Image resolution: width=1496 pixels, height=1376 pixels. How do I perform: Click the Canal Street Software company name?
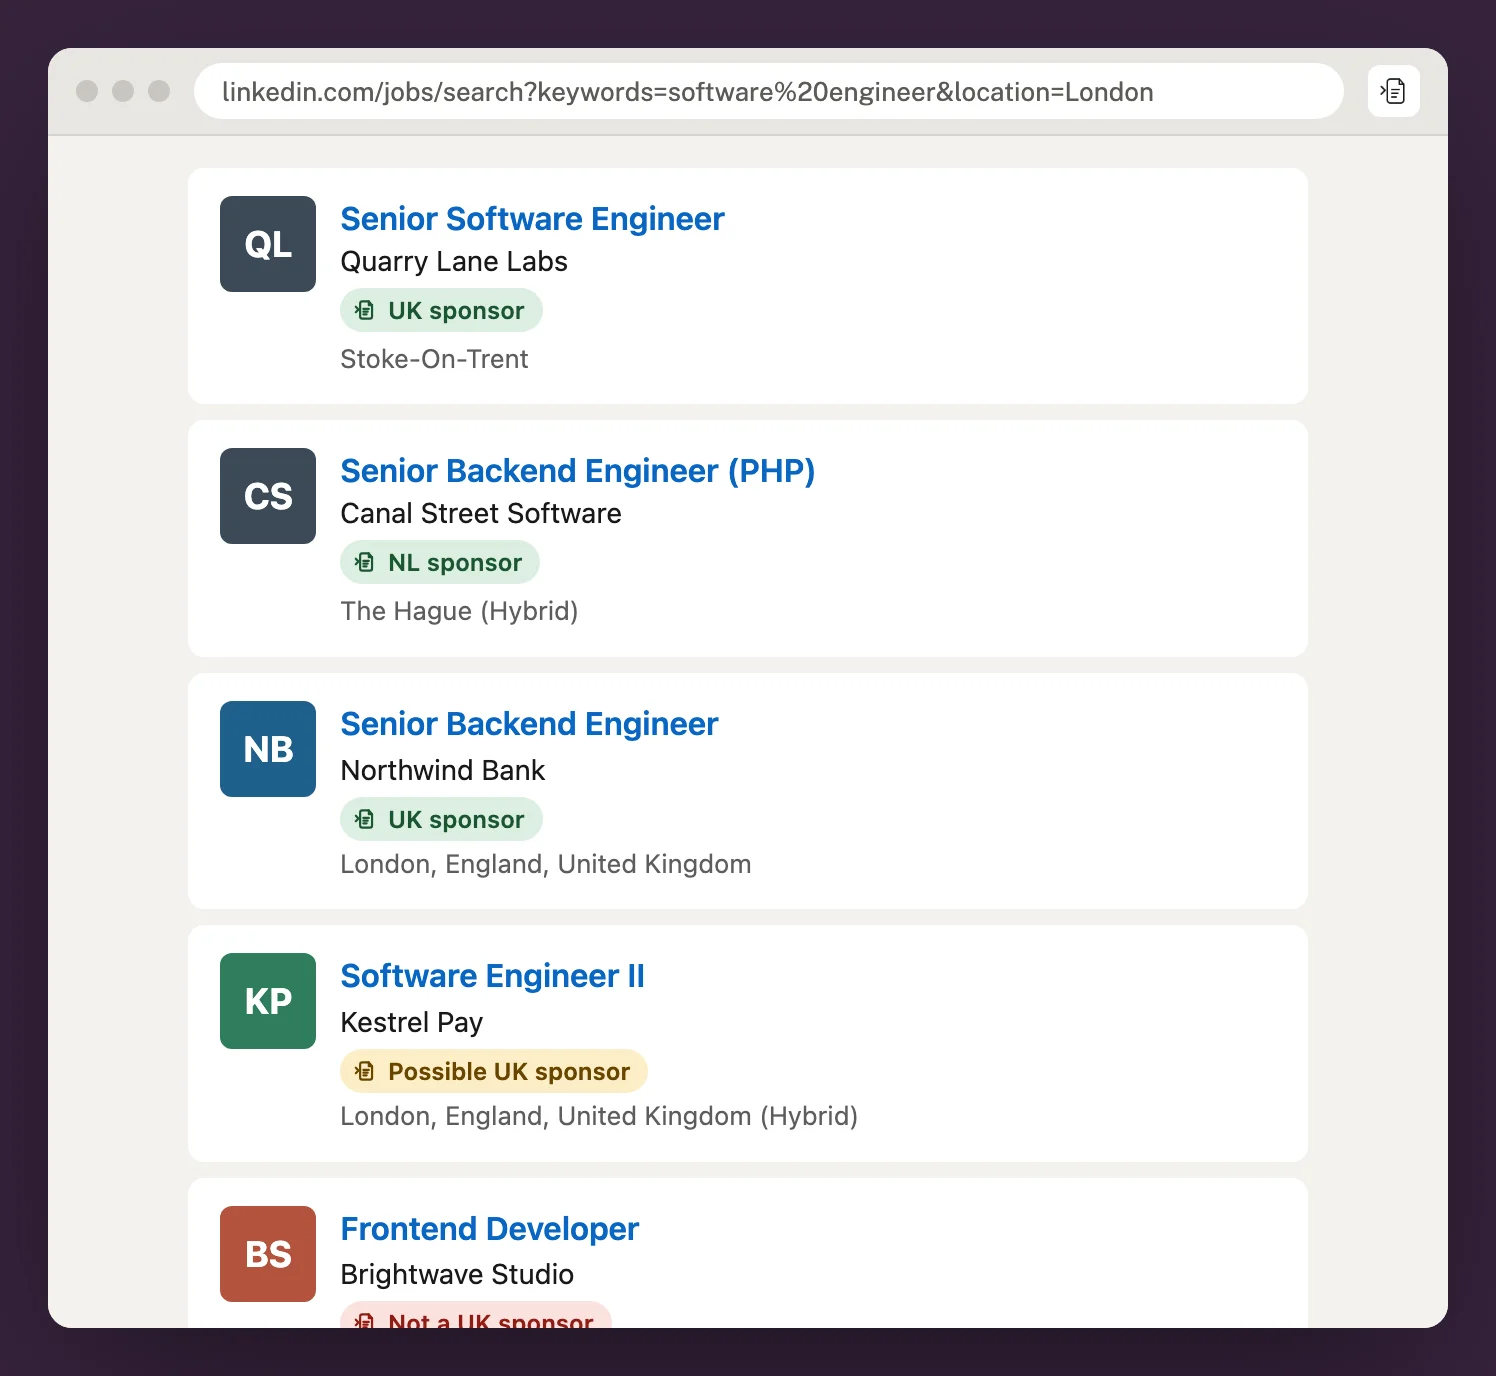[481, 514]
